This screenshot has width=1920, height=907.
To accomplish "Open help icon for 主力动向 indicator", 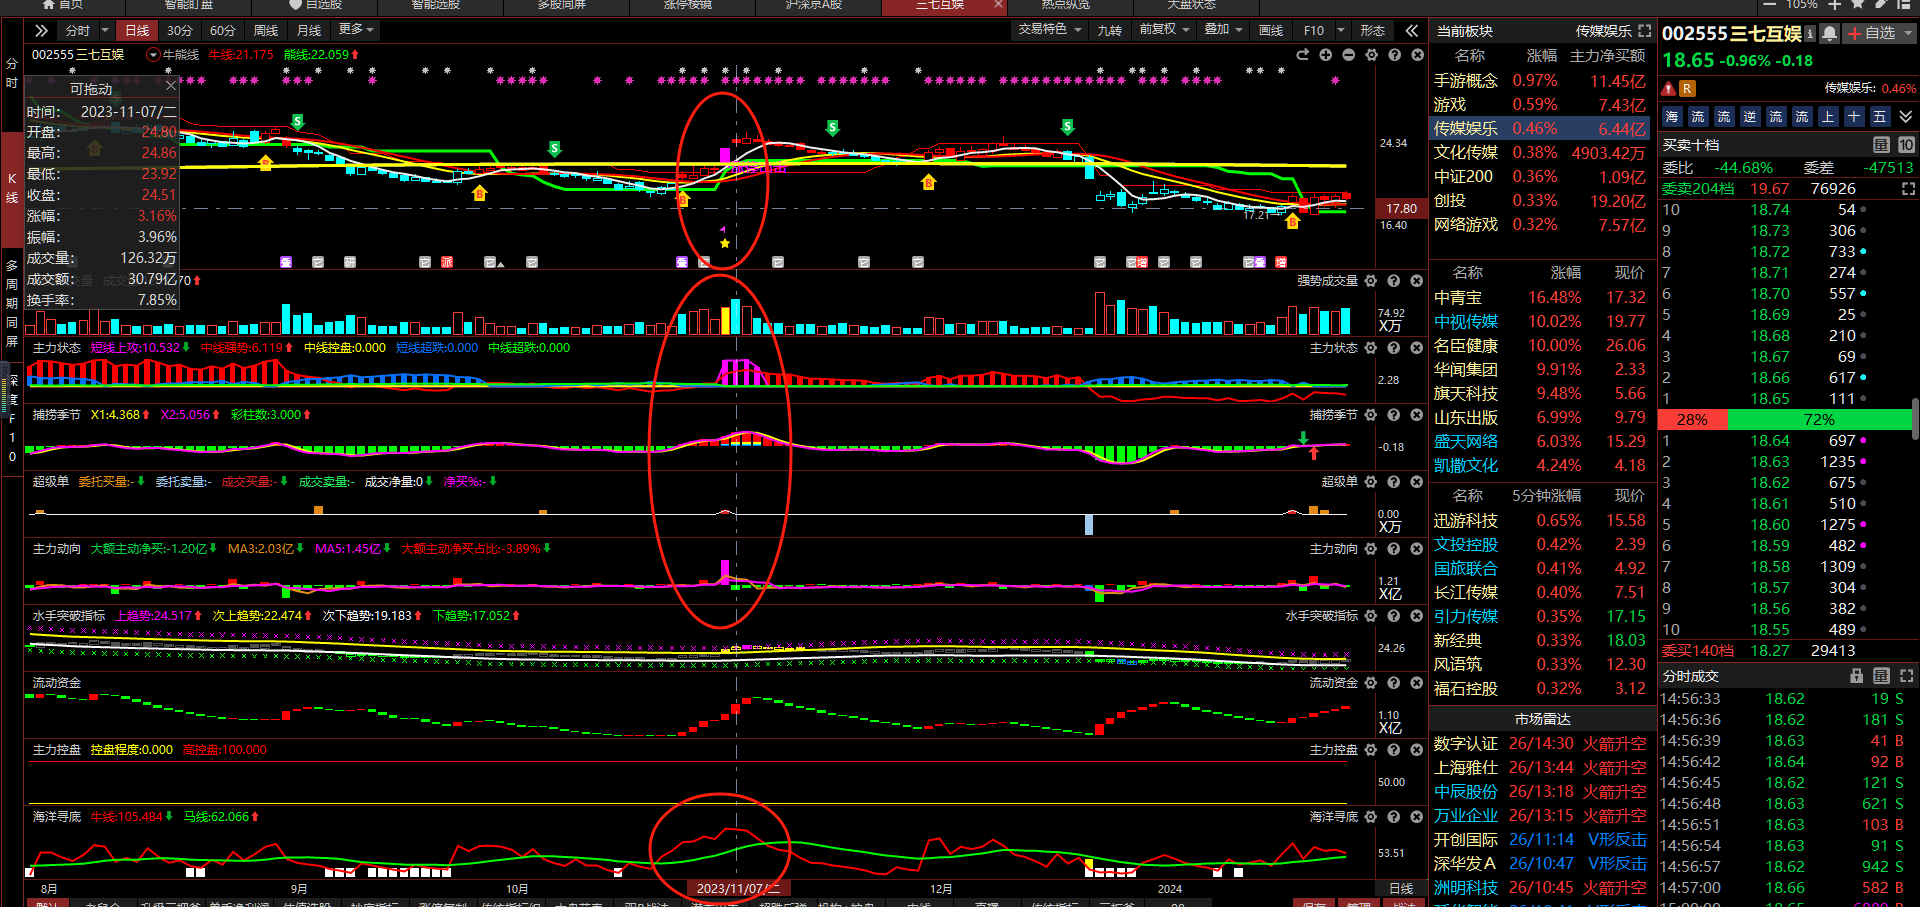I will [1394, 549].
